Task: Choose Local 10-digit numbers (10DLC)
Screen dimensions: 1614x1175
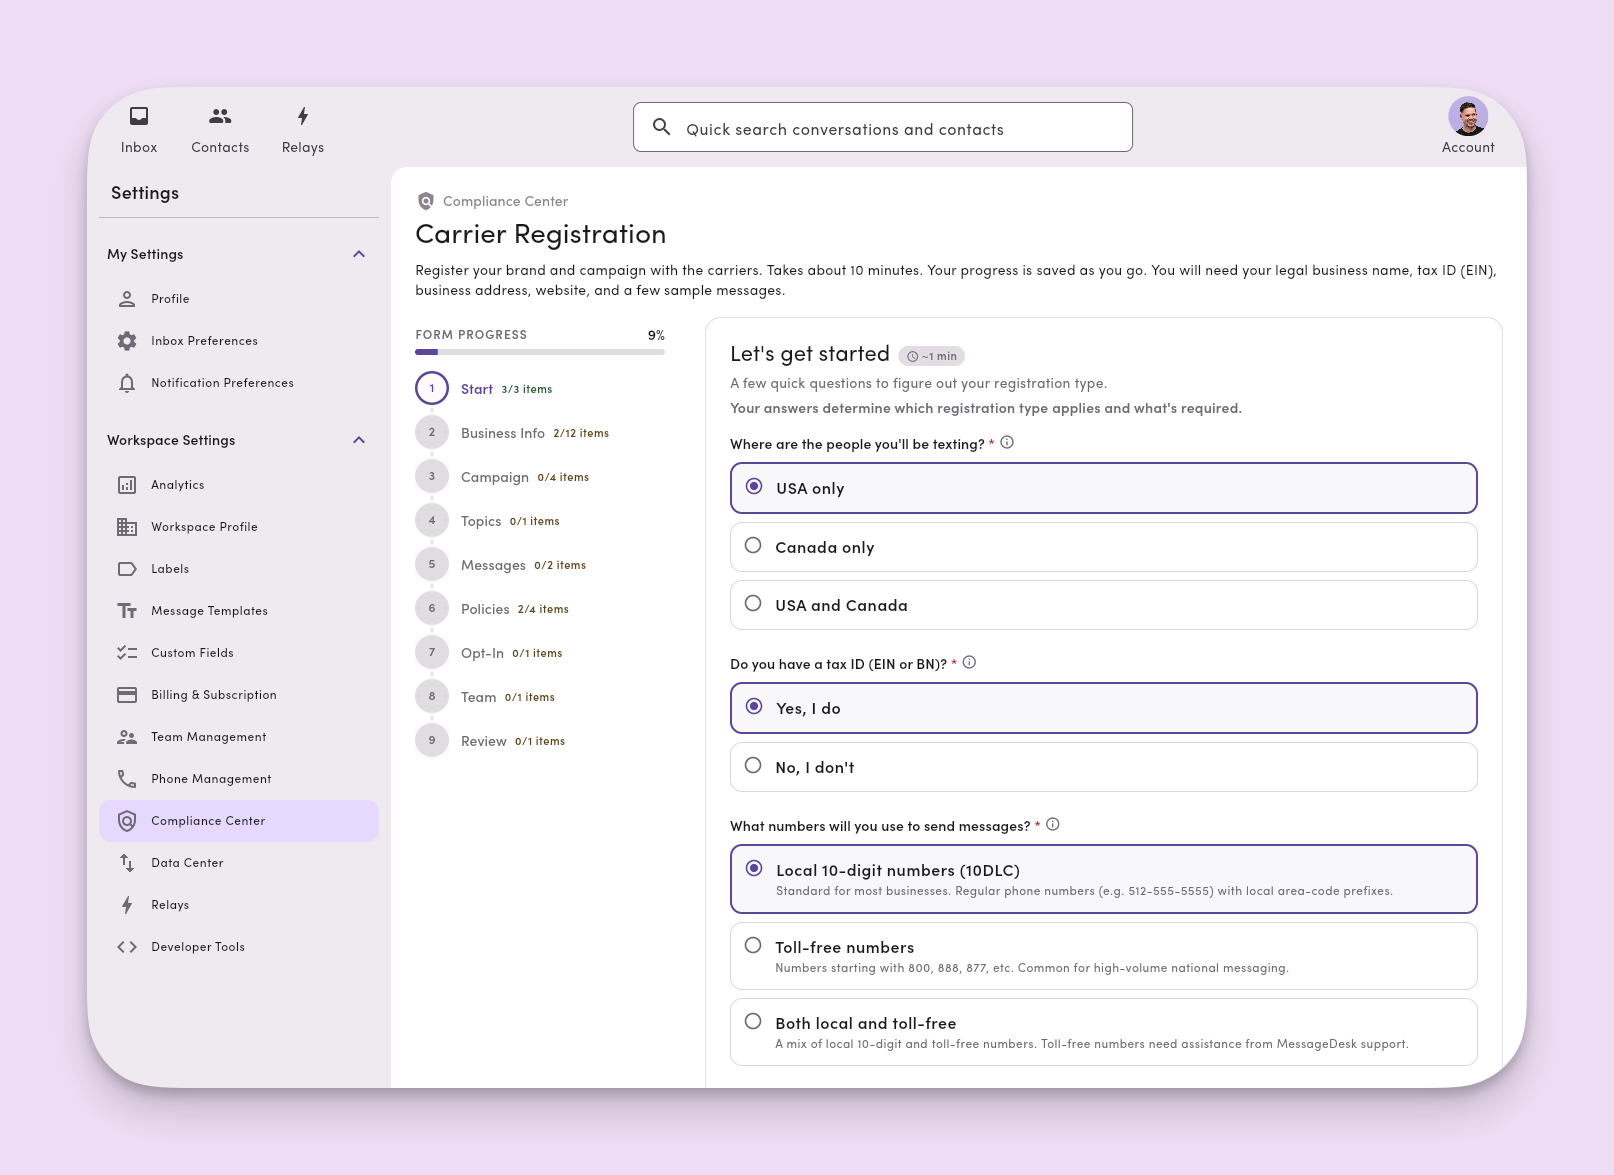Action: click(x=1104, y=879)
